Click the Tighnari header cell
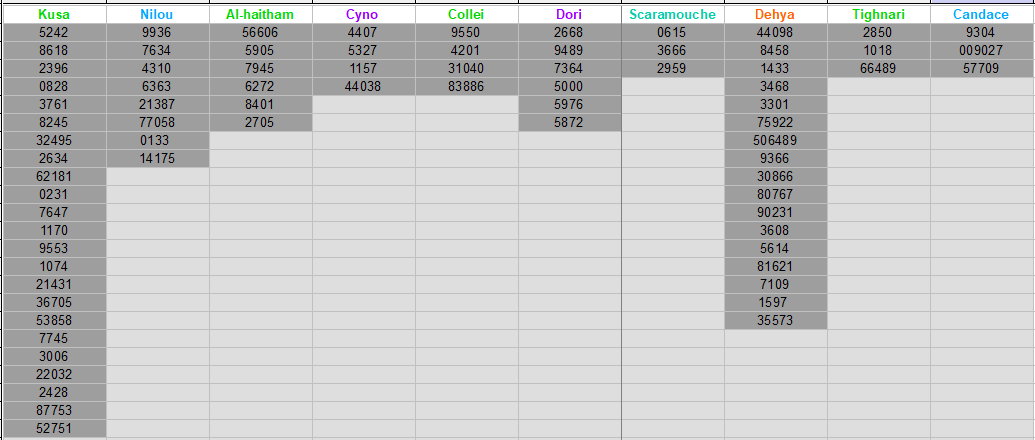 (x=879, y=15)
